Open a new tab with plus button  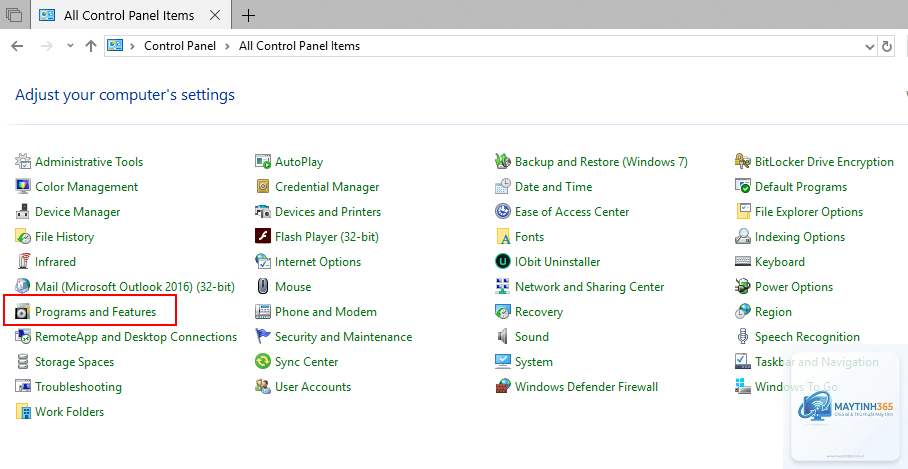click(248, 15)
